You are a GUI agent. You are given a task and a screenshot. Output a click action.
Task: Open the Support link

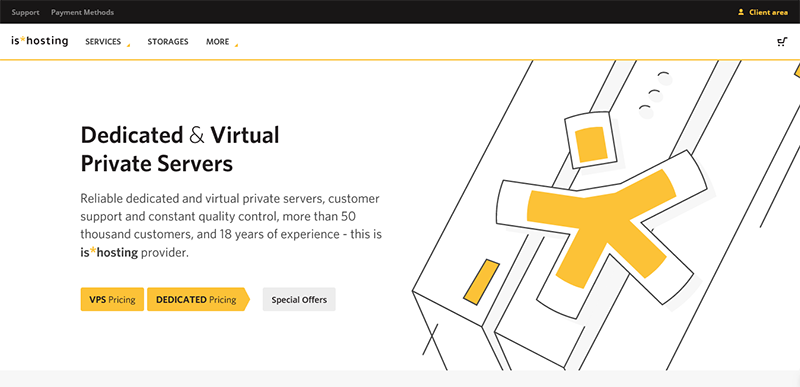26,12
